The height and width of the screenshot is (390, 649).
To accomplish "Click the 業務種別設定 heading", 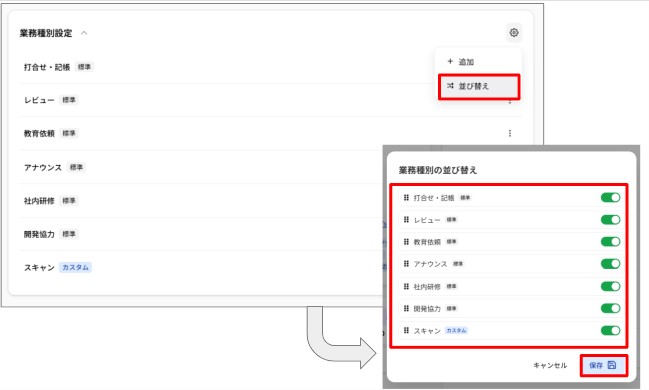I will (46, 33).
